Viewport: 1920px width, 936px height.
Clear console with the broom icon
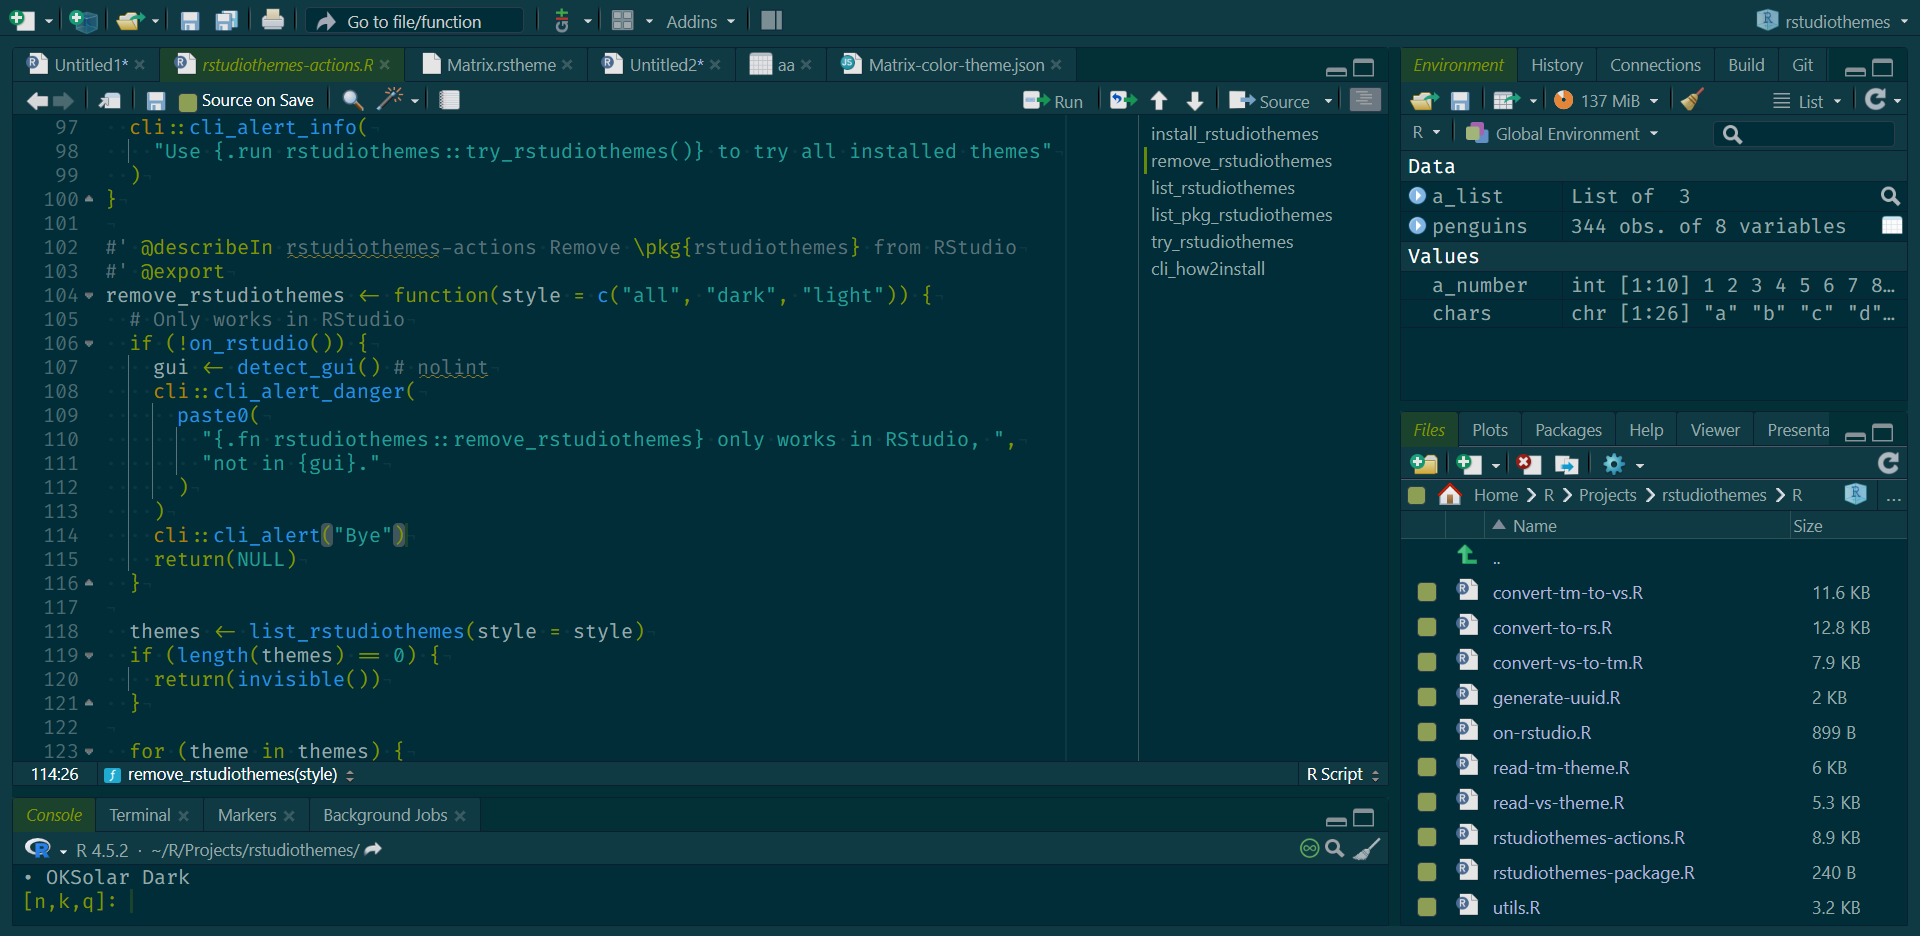1367,849
